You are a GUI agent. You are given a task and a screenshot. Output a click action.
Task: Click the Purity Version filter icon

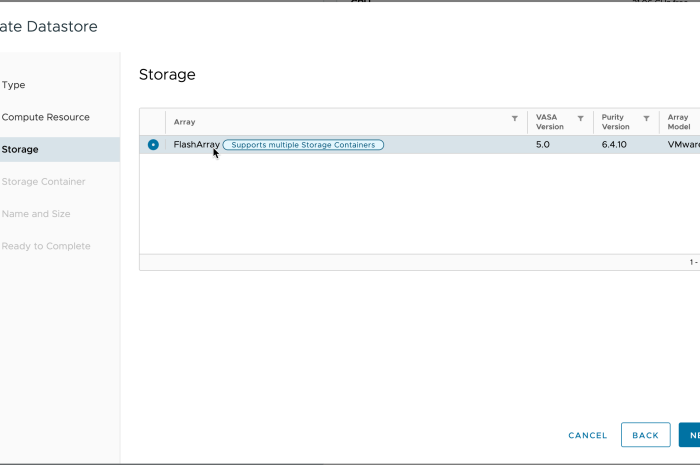click(646, 118)
